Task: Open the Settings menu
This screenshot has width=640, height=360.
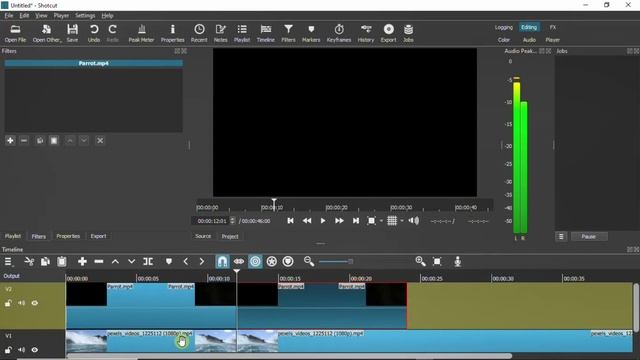Action: coord(85,16)
